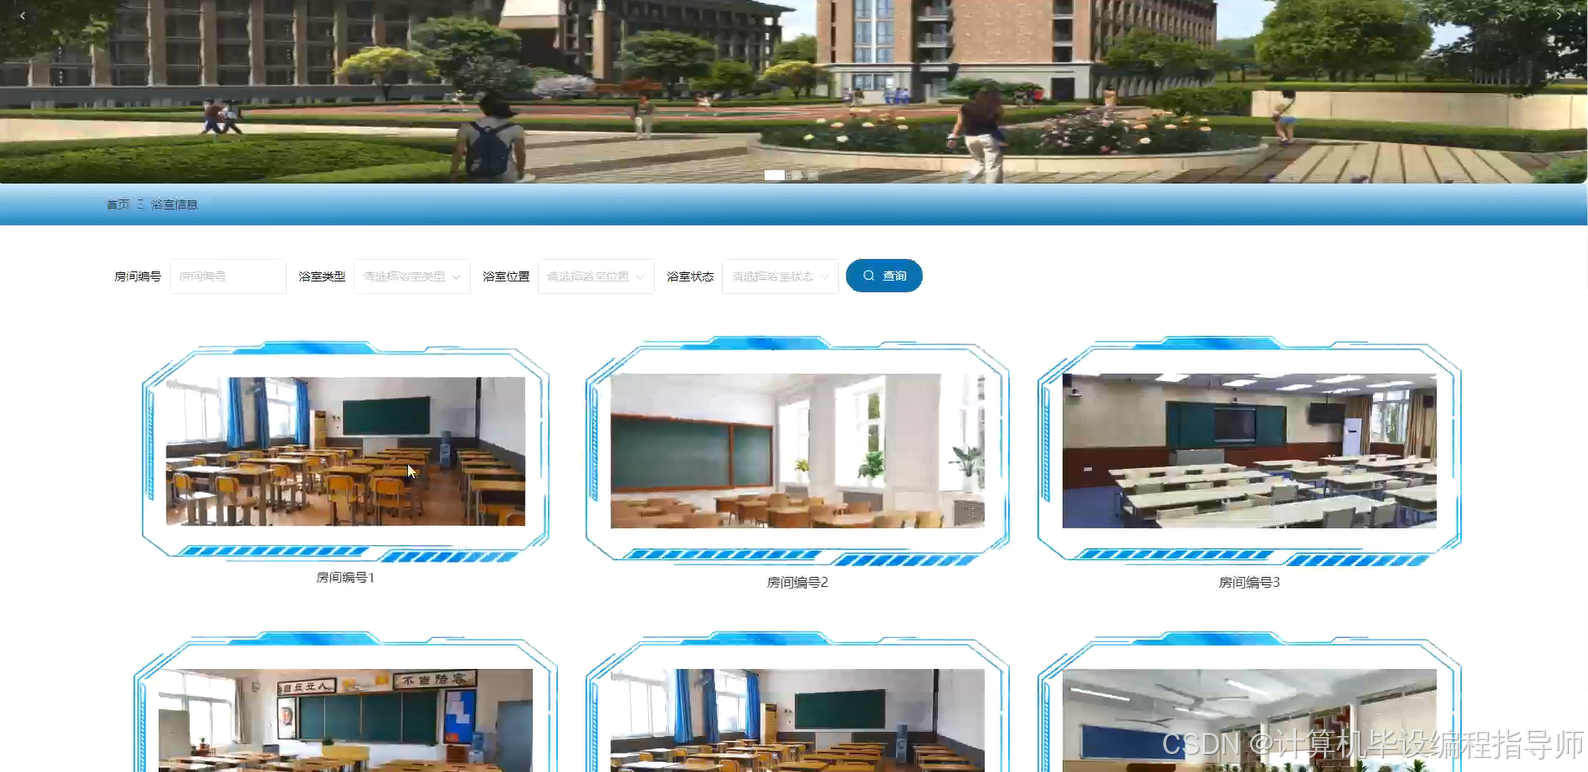Open the 房间编号2 classroom thumbnail
1588x772 pixels.
point(797,451)
